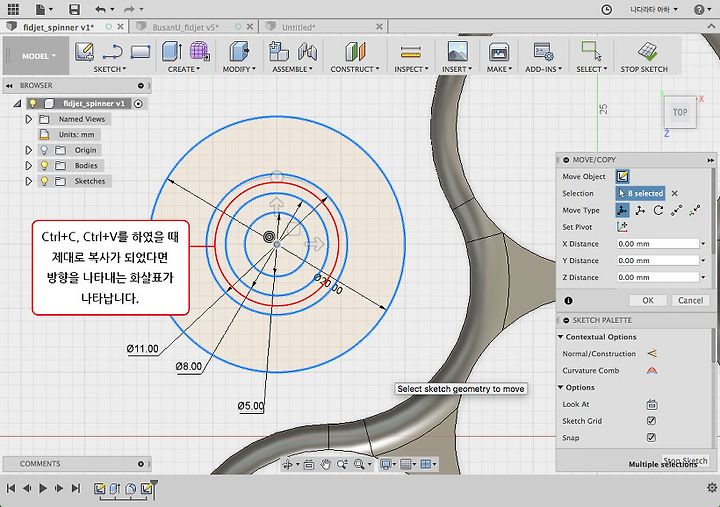Activate fidjet_spinner v1 component radio button
This screenshot has width=720, height=507.
[138, 103]
